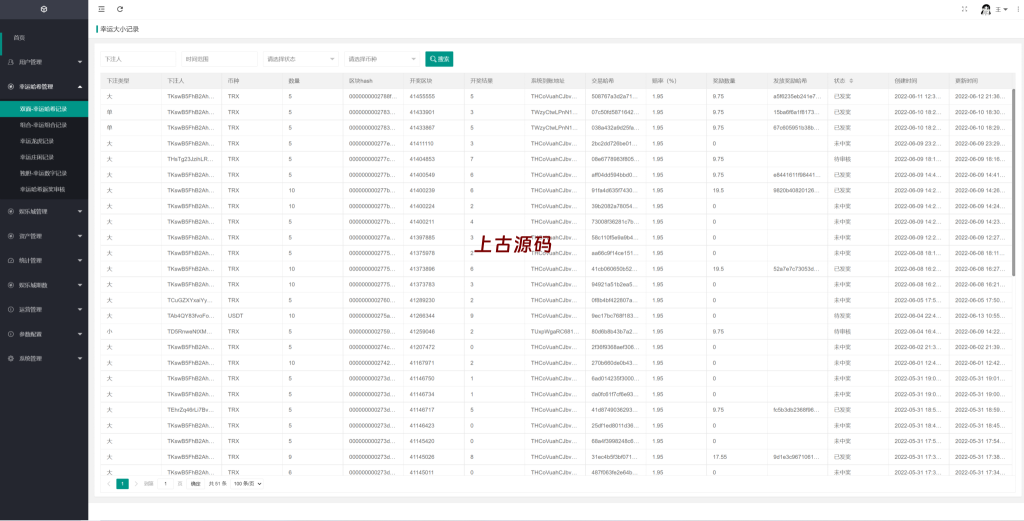Screen dimensions: 1024x521
Task: Select 双面-幸运哈希记录 in the sidebar
Action: (44, 109)
